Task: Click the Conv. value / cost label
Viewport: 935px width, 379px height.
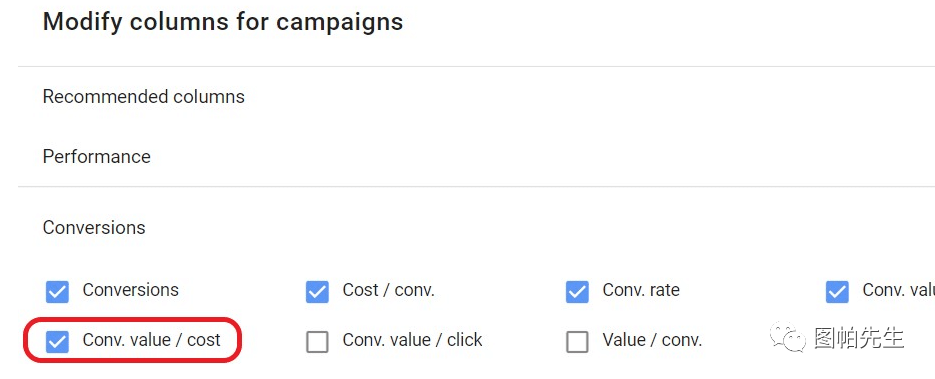Action: pyautogui.click(x=151, y=340)
